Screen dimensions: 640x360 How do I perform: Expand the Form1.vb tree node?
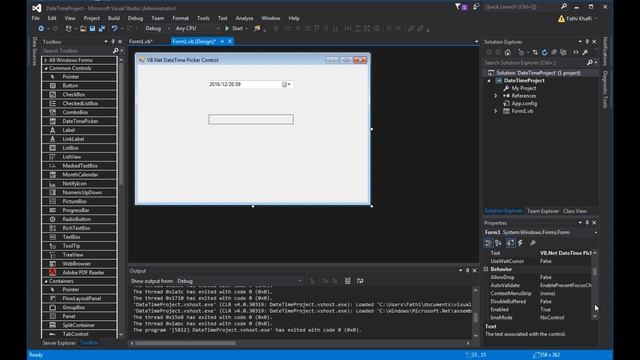click(x=496, y=111)
